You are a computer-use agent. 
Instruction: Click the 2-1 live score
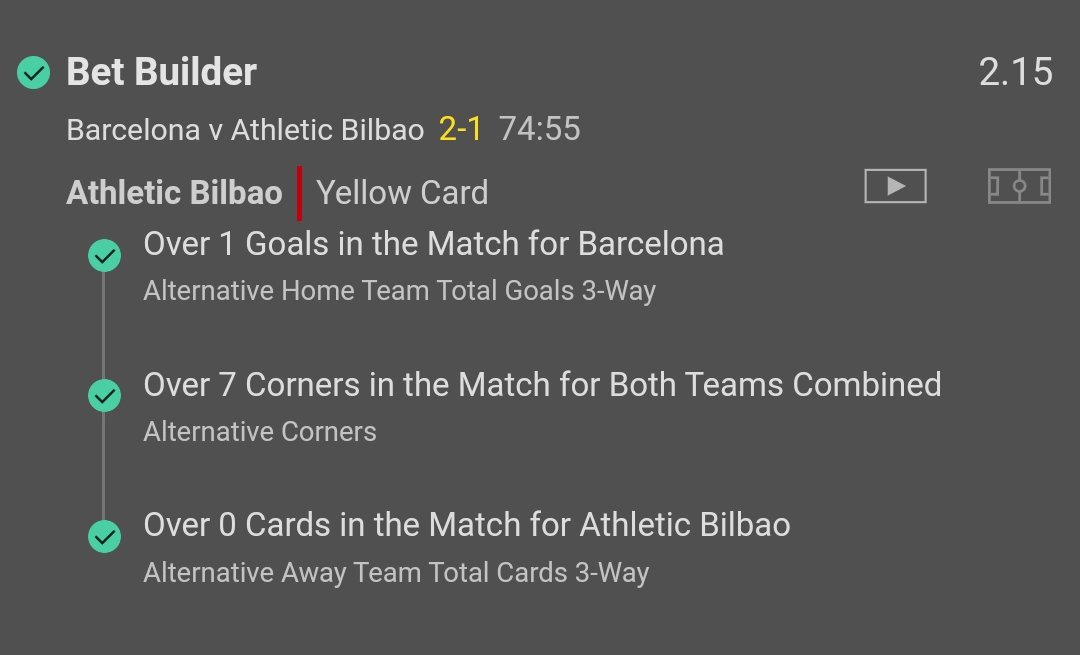tap(460, 129)
